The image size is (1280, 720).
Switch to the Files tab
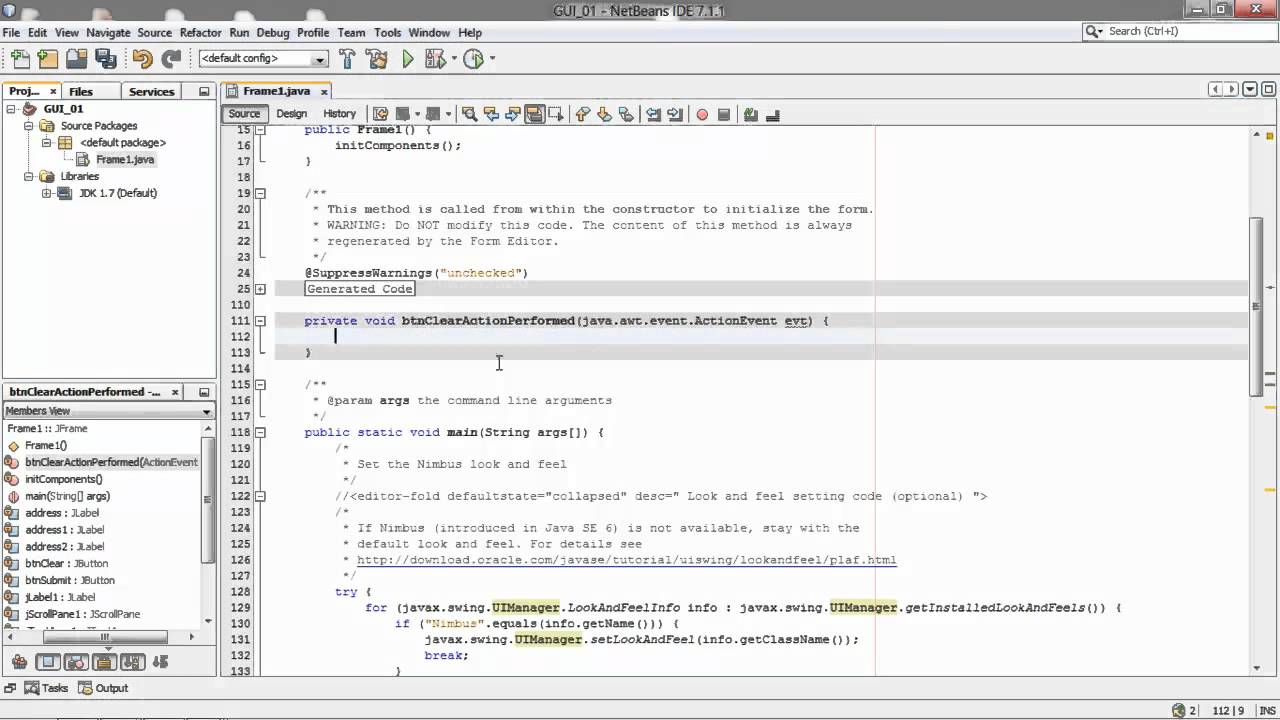pyautogui.click(x=81, y=91)
